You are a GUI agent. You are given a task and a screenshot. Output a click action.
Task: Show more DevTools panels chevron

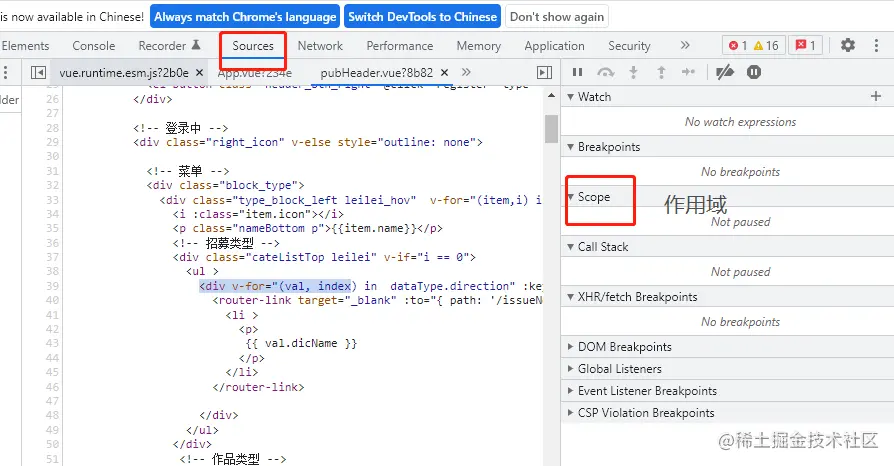pyautogui.click(x=685, y=45)
